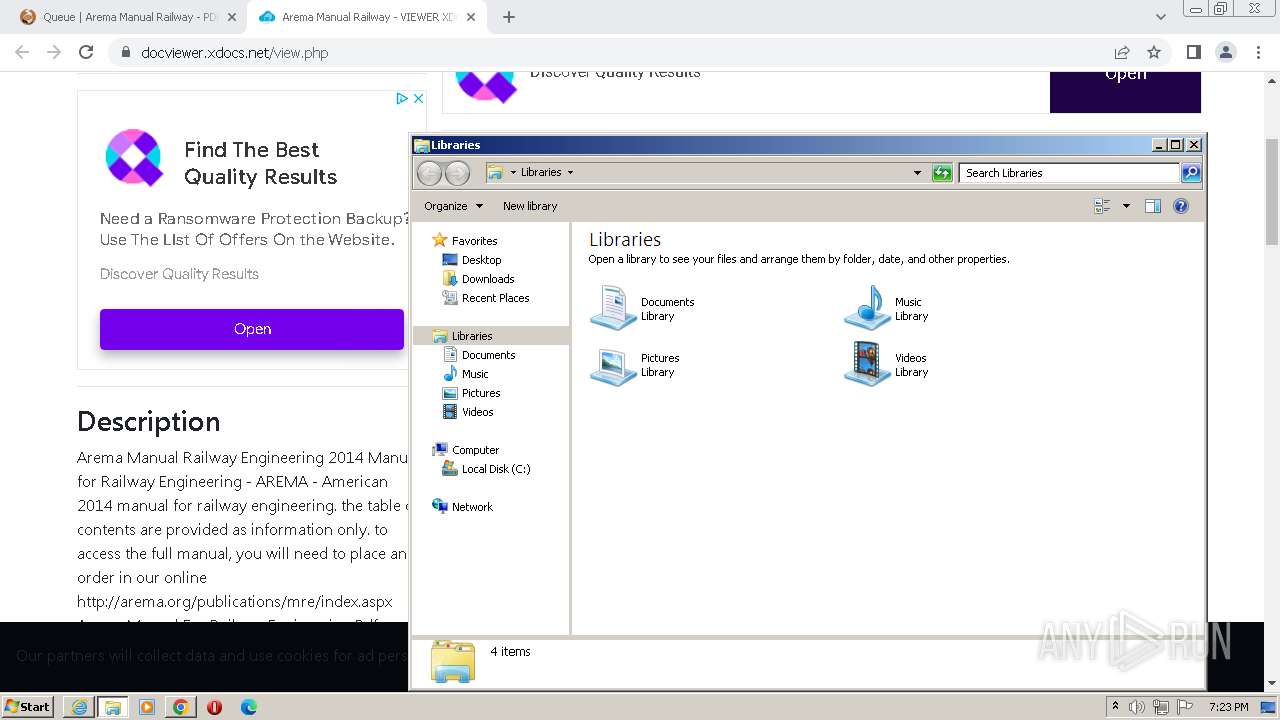Select Libraries node in navigation pane
Image resolution: width=1280 pixels, height=720 pixels.
coord(472,336)
